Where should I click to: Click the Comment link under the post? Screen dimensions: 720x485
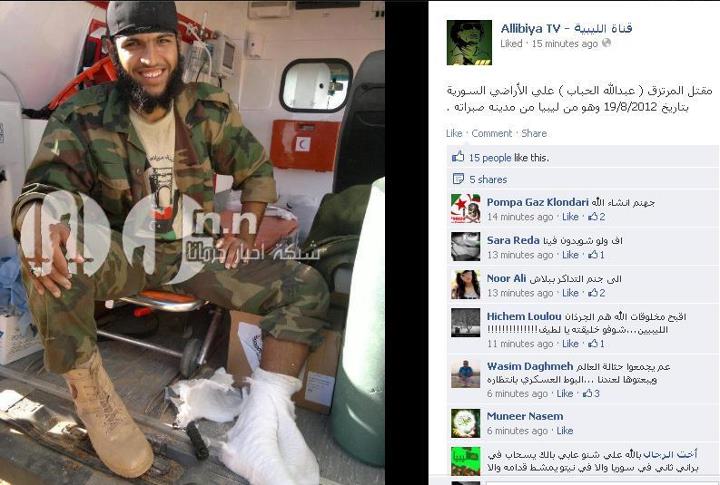click(x=491, y=133)
